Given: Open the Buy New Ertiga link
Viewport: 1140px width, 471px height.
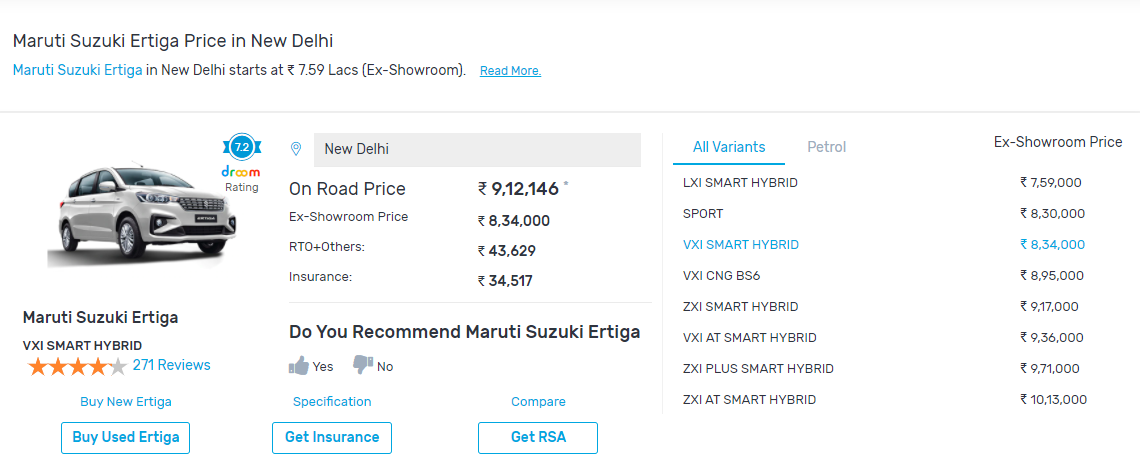Looking at the screenshot, I should coord(126,402).
